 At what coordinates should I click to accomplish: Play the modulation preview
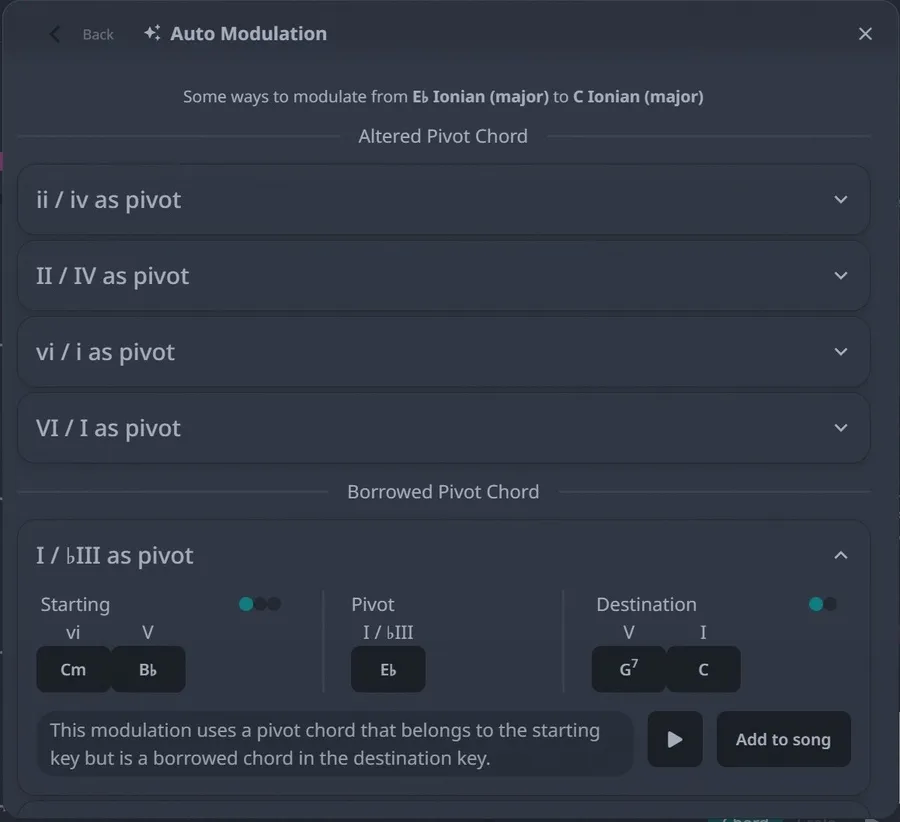[675, 739]
